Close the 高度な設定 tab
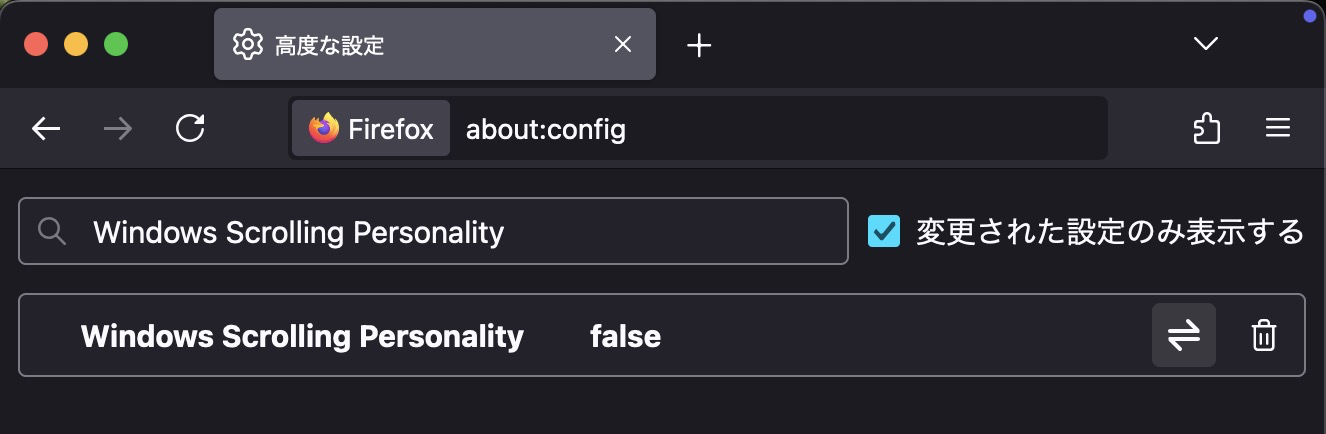The image size is (1326, 434). click(622, 45)
